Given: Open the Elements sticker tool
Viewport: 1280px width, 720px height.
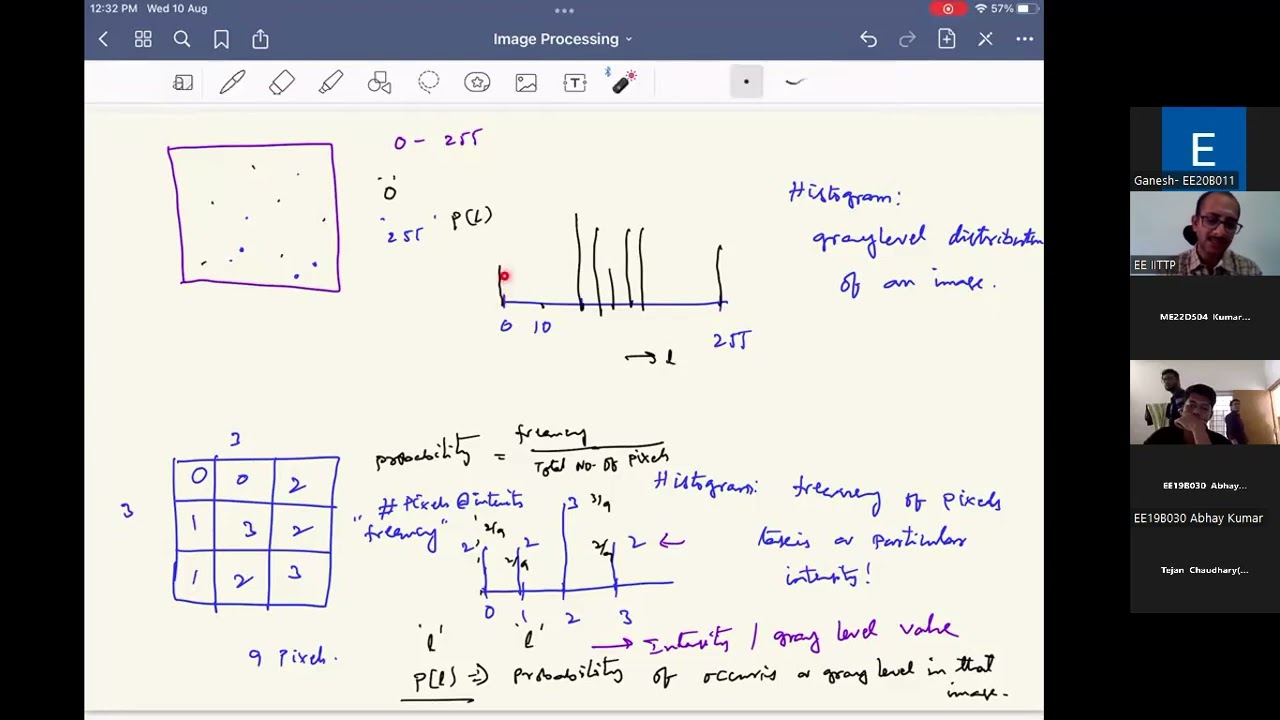Looking at the screenshot, I should click(x=477, y=82).
